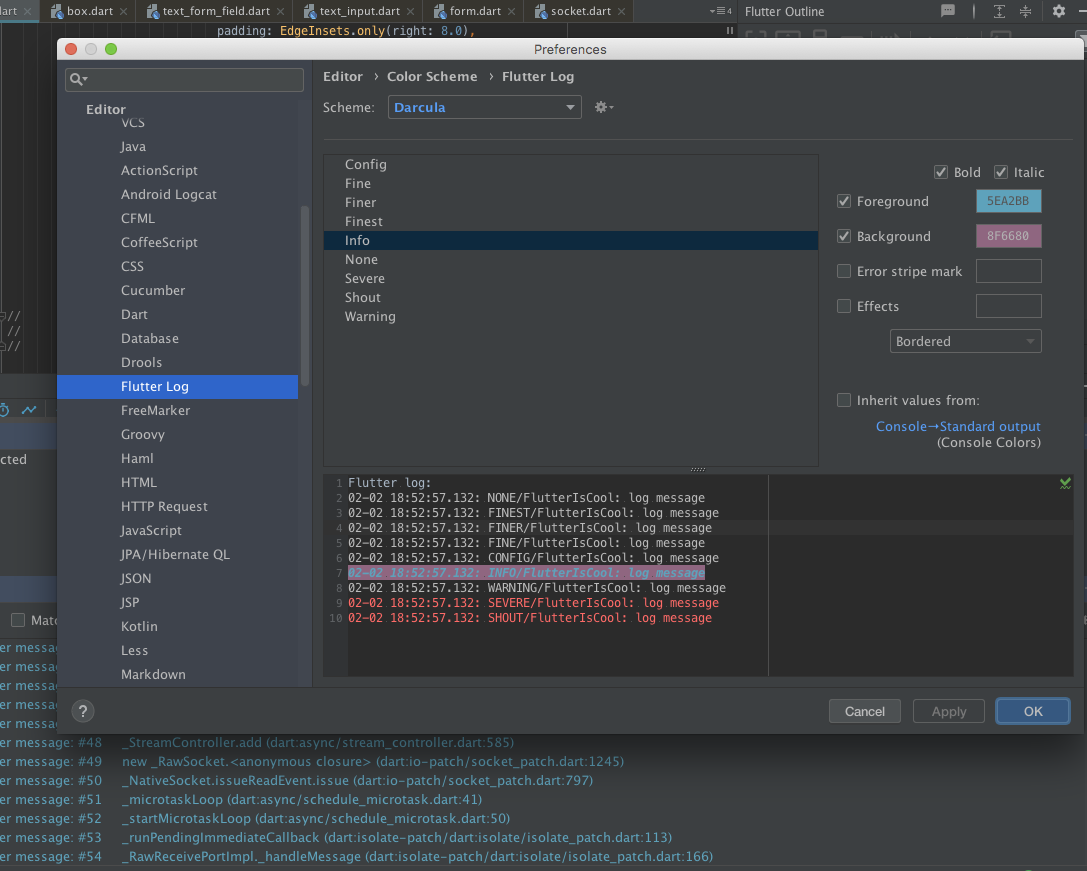Click the collapse-all icon in Flutter Outline
Image resolution: width=1087 pixels, height=871 pixels.
click(1025, 11)
